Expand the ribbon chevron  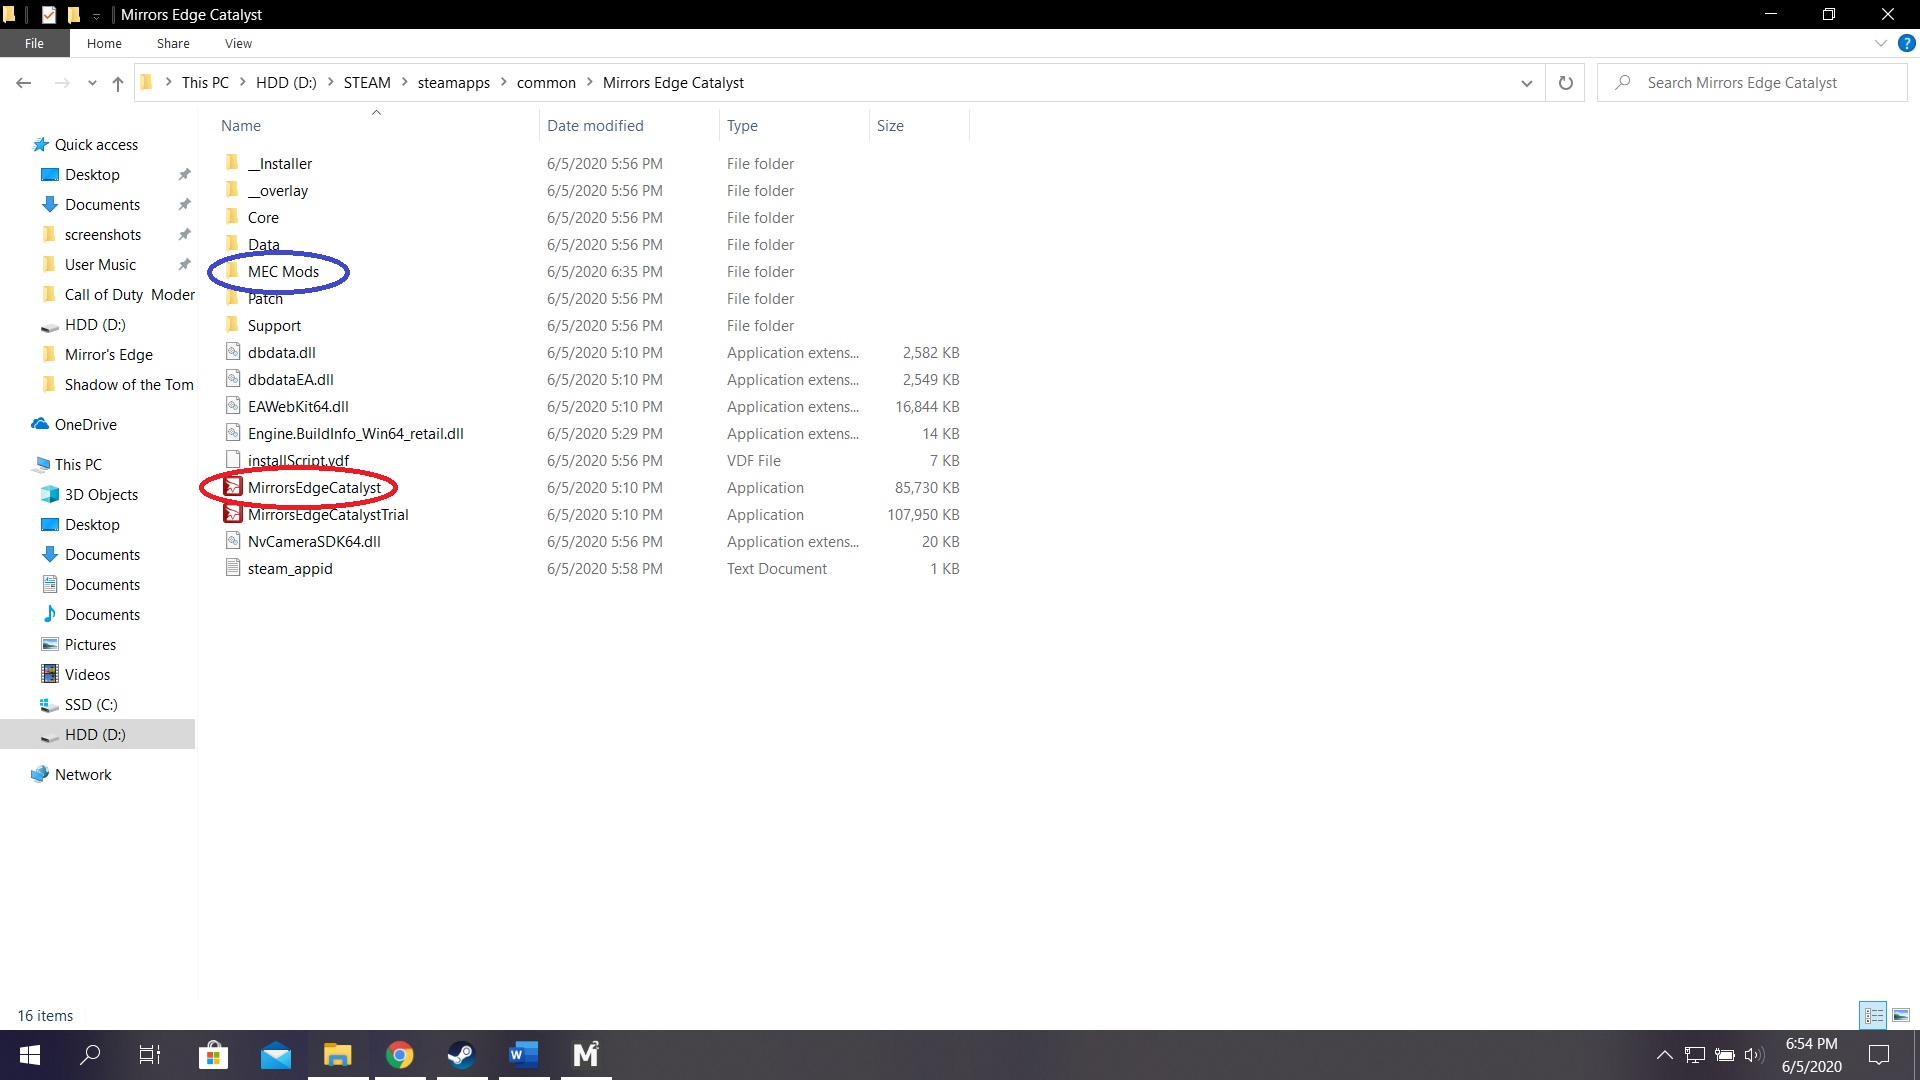tap(1880, 44)
